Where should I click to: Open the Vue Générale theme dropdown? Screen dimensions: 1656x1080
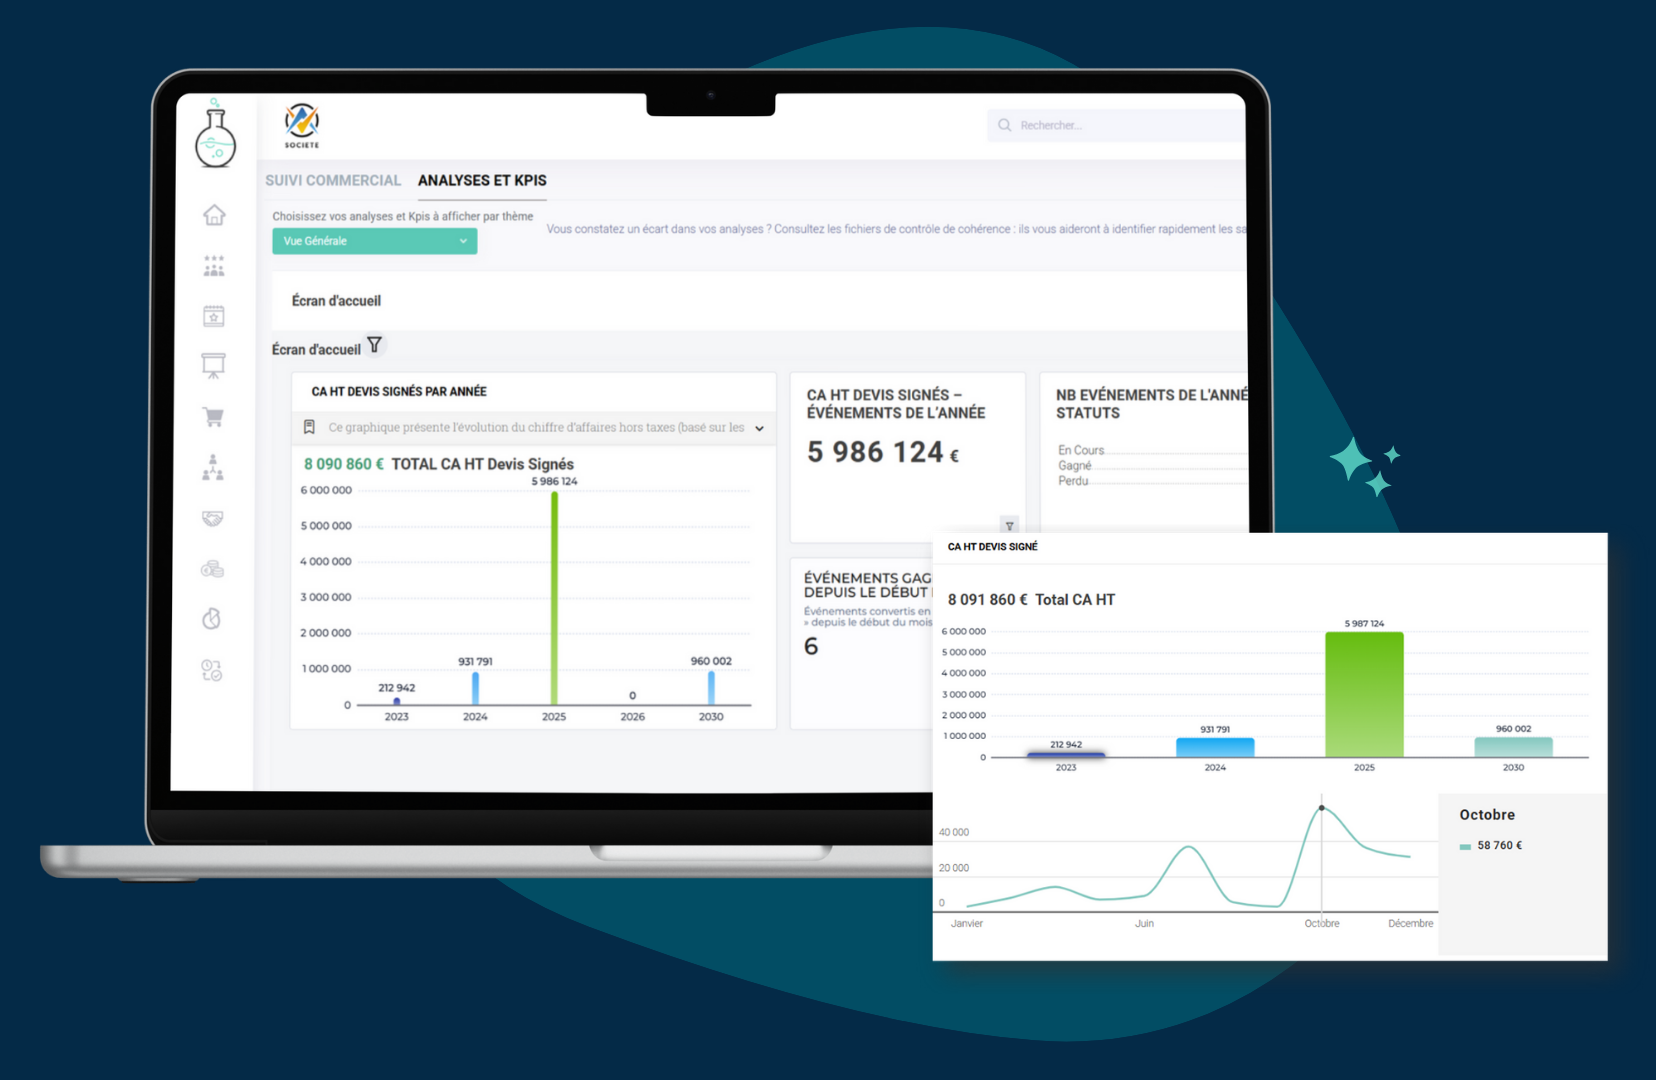(x=374, y=241)
